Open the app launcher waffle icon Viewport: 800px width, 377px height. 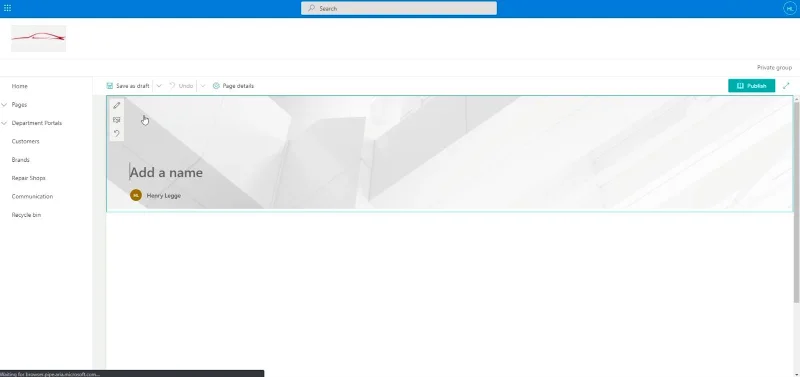coord(7,8)
